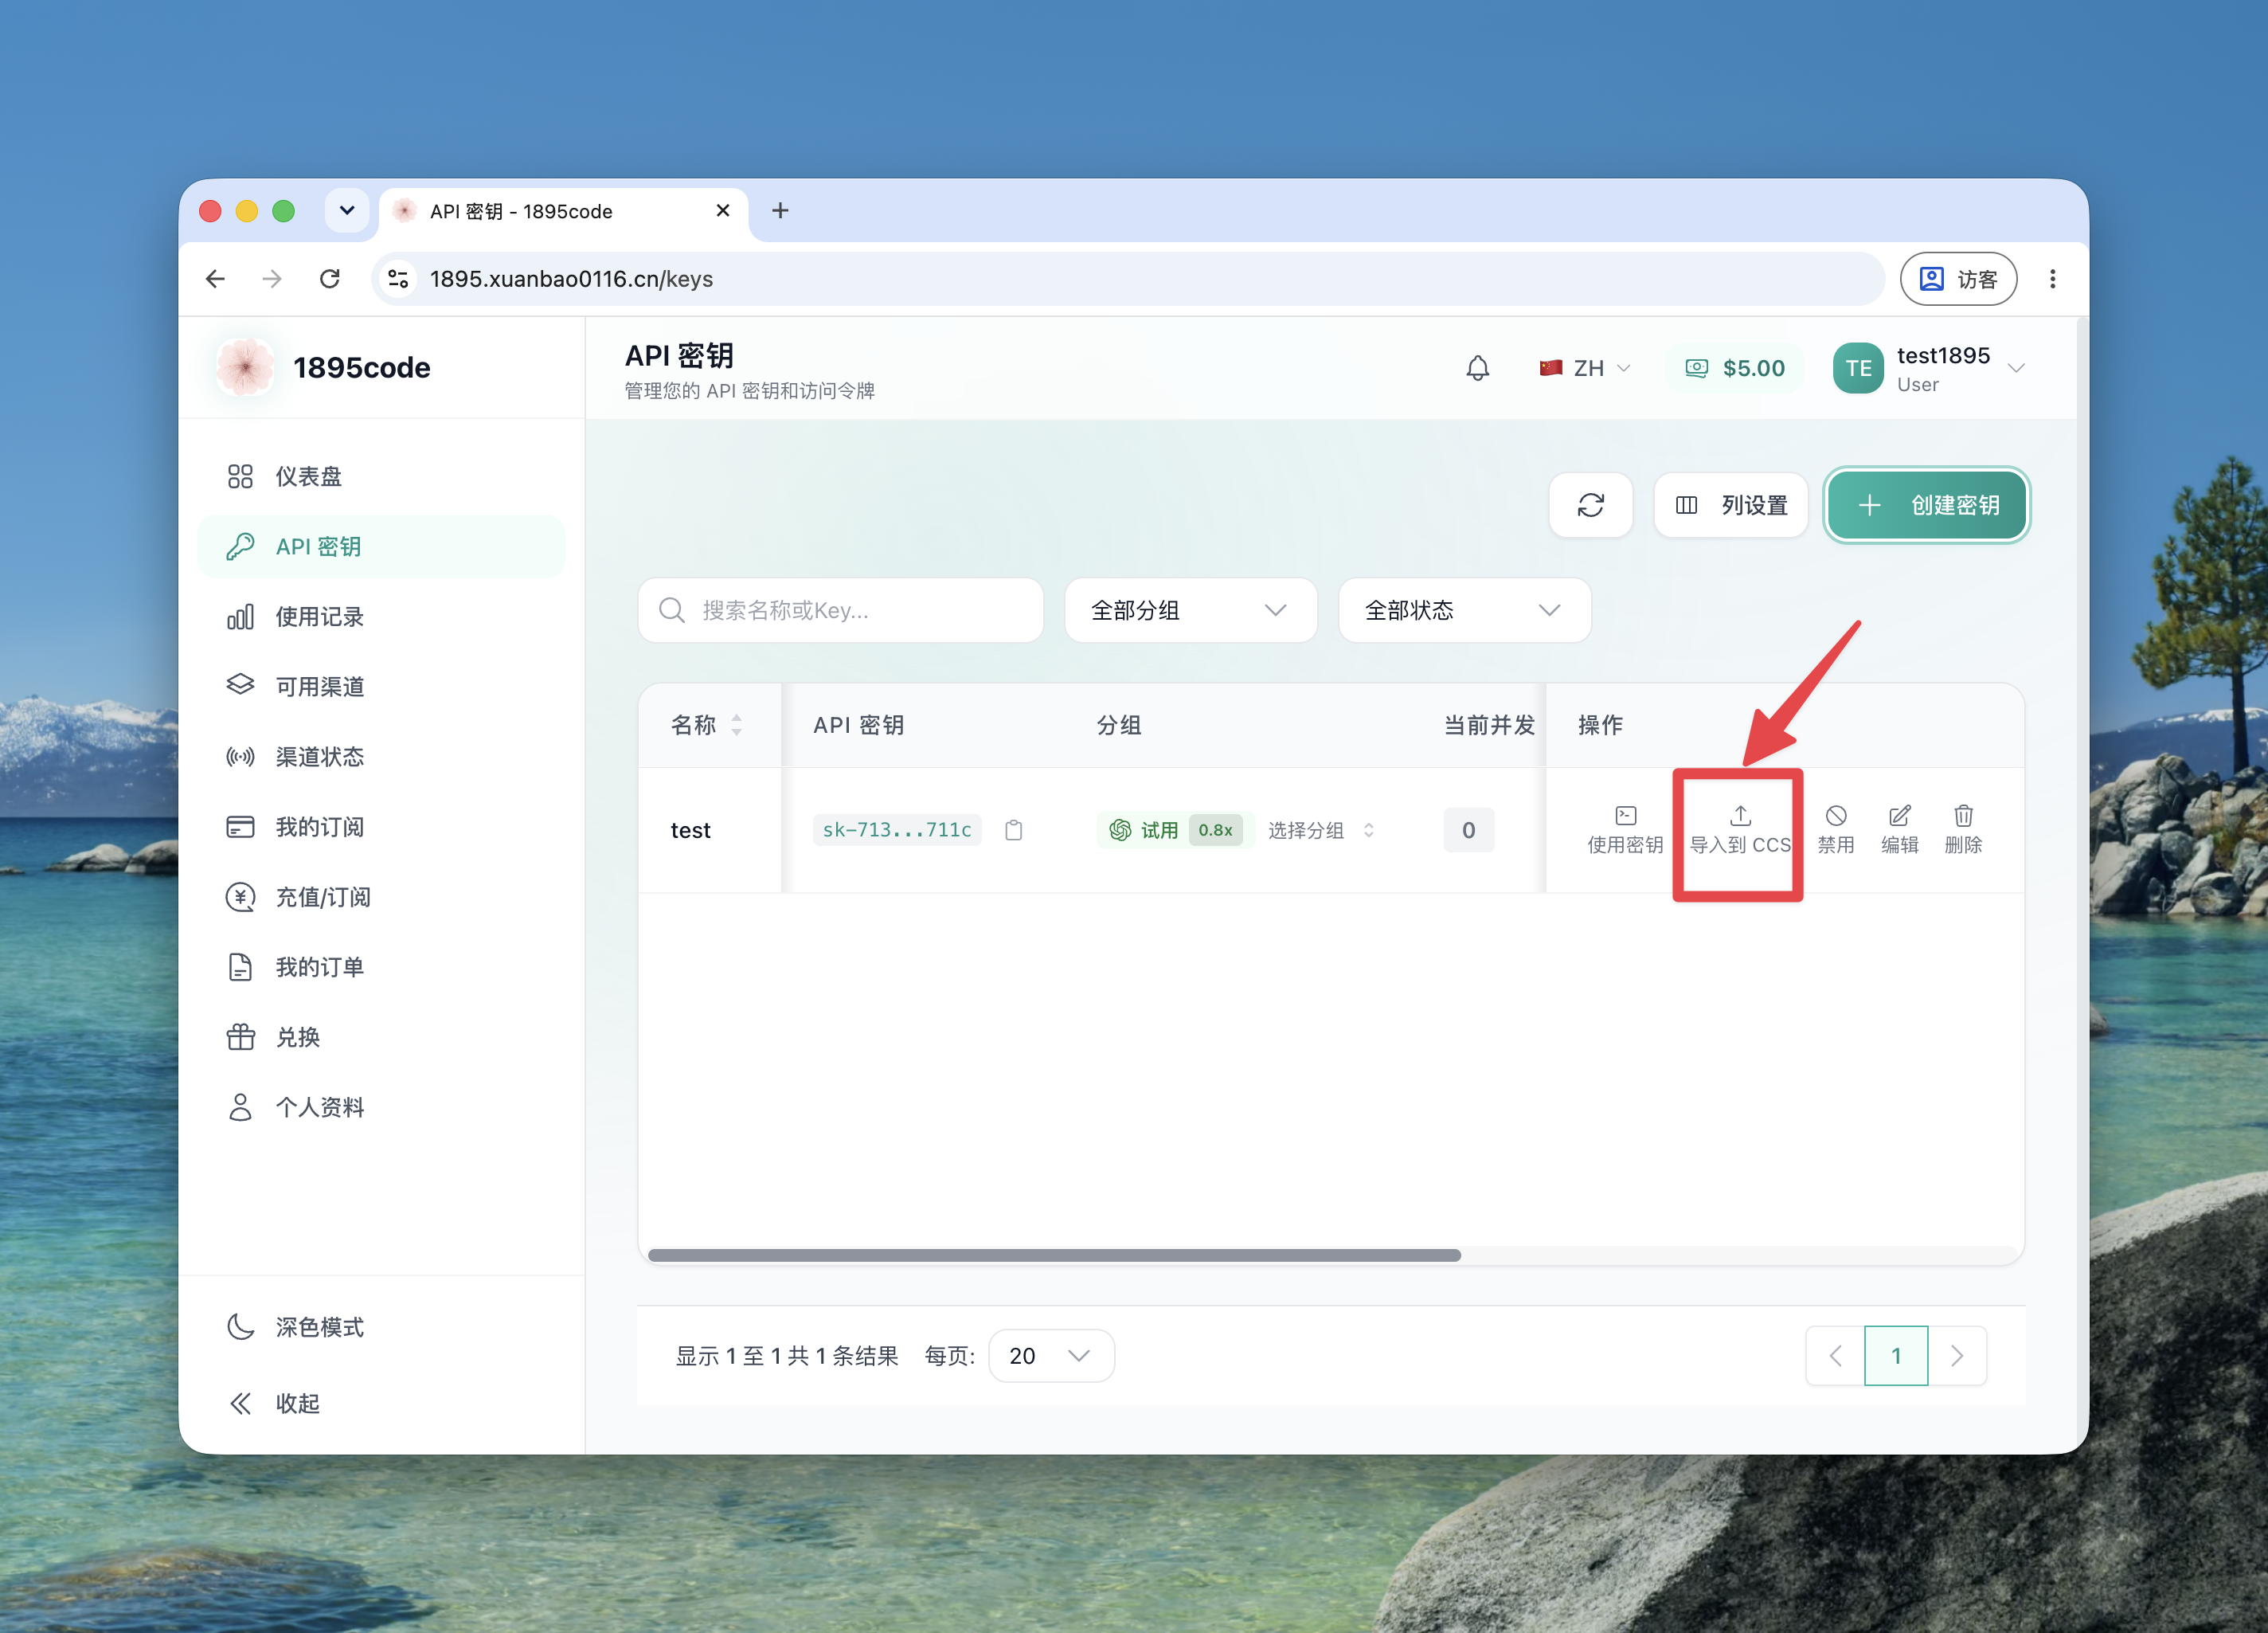Open the 访客 guest profile button
2268x1633 pixels.
pyautogui.click(x=1958, y=279)
